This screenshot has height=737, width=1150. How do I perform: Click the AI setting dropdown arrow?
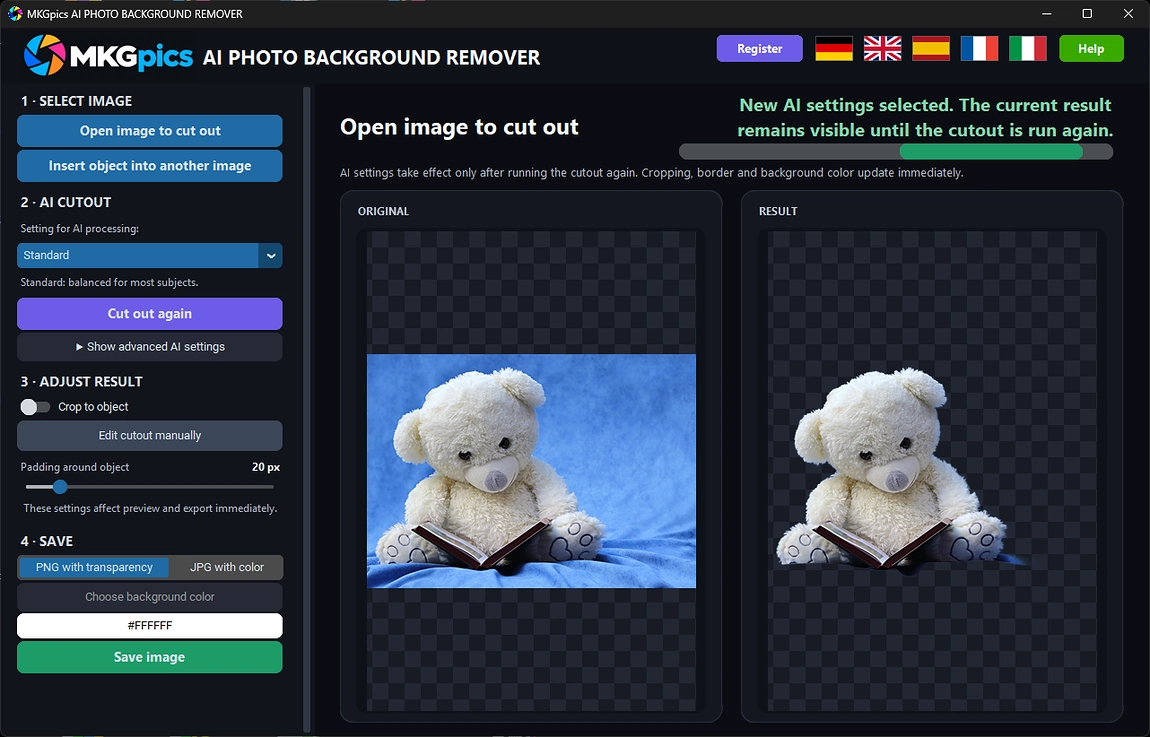click(271, 255)
